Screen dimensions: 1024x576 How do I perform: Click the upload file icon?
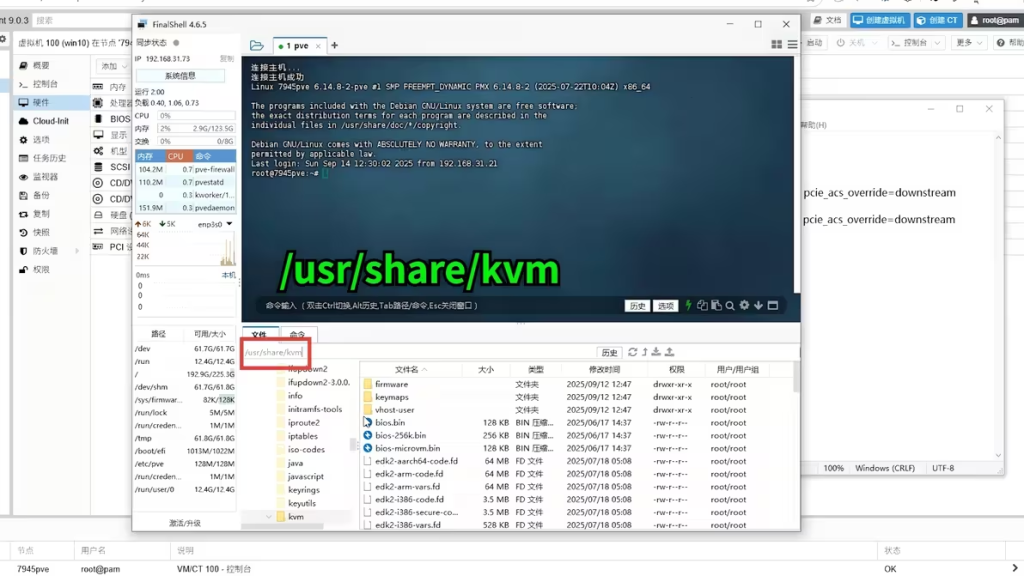point(669,352)
